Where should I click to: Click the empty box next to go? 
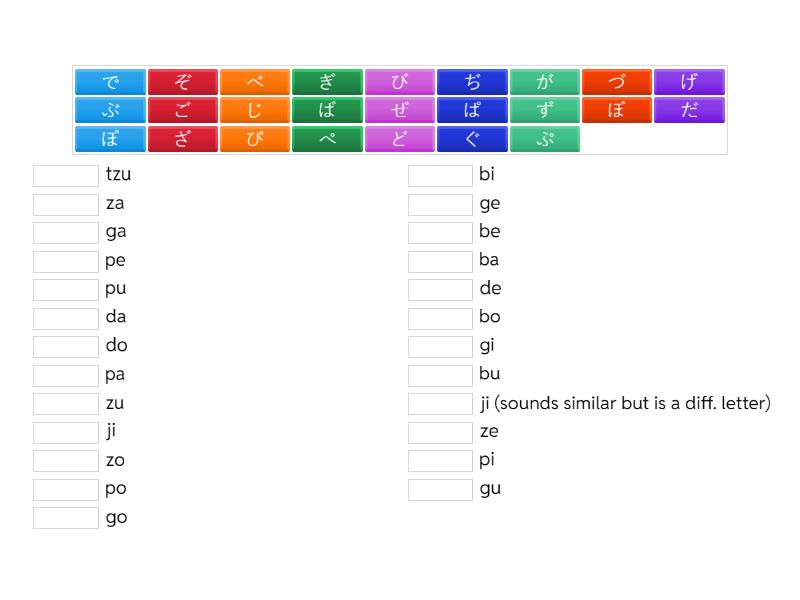pyautogui.click(x=66, y=518)
